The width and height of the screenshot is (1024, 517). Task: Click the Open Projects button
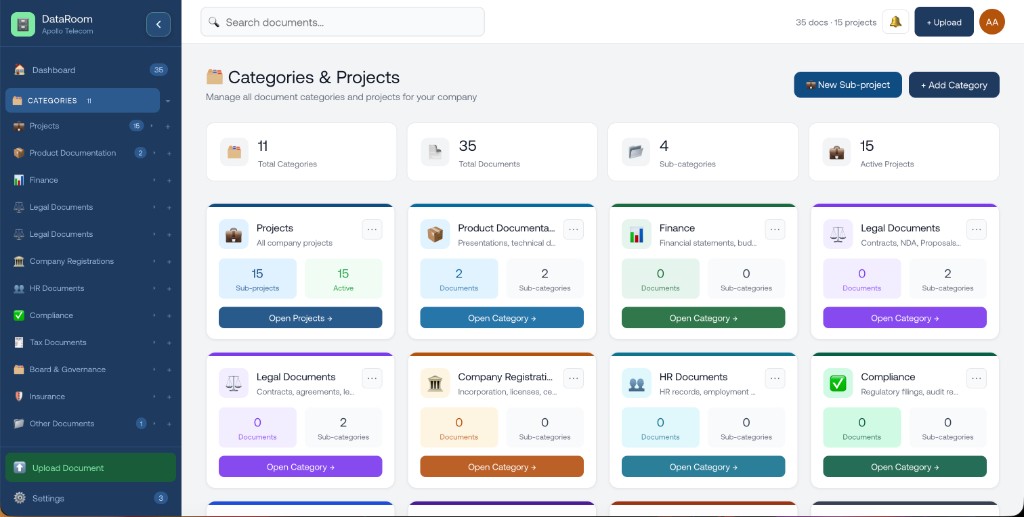300,318
